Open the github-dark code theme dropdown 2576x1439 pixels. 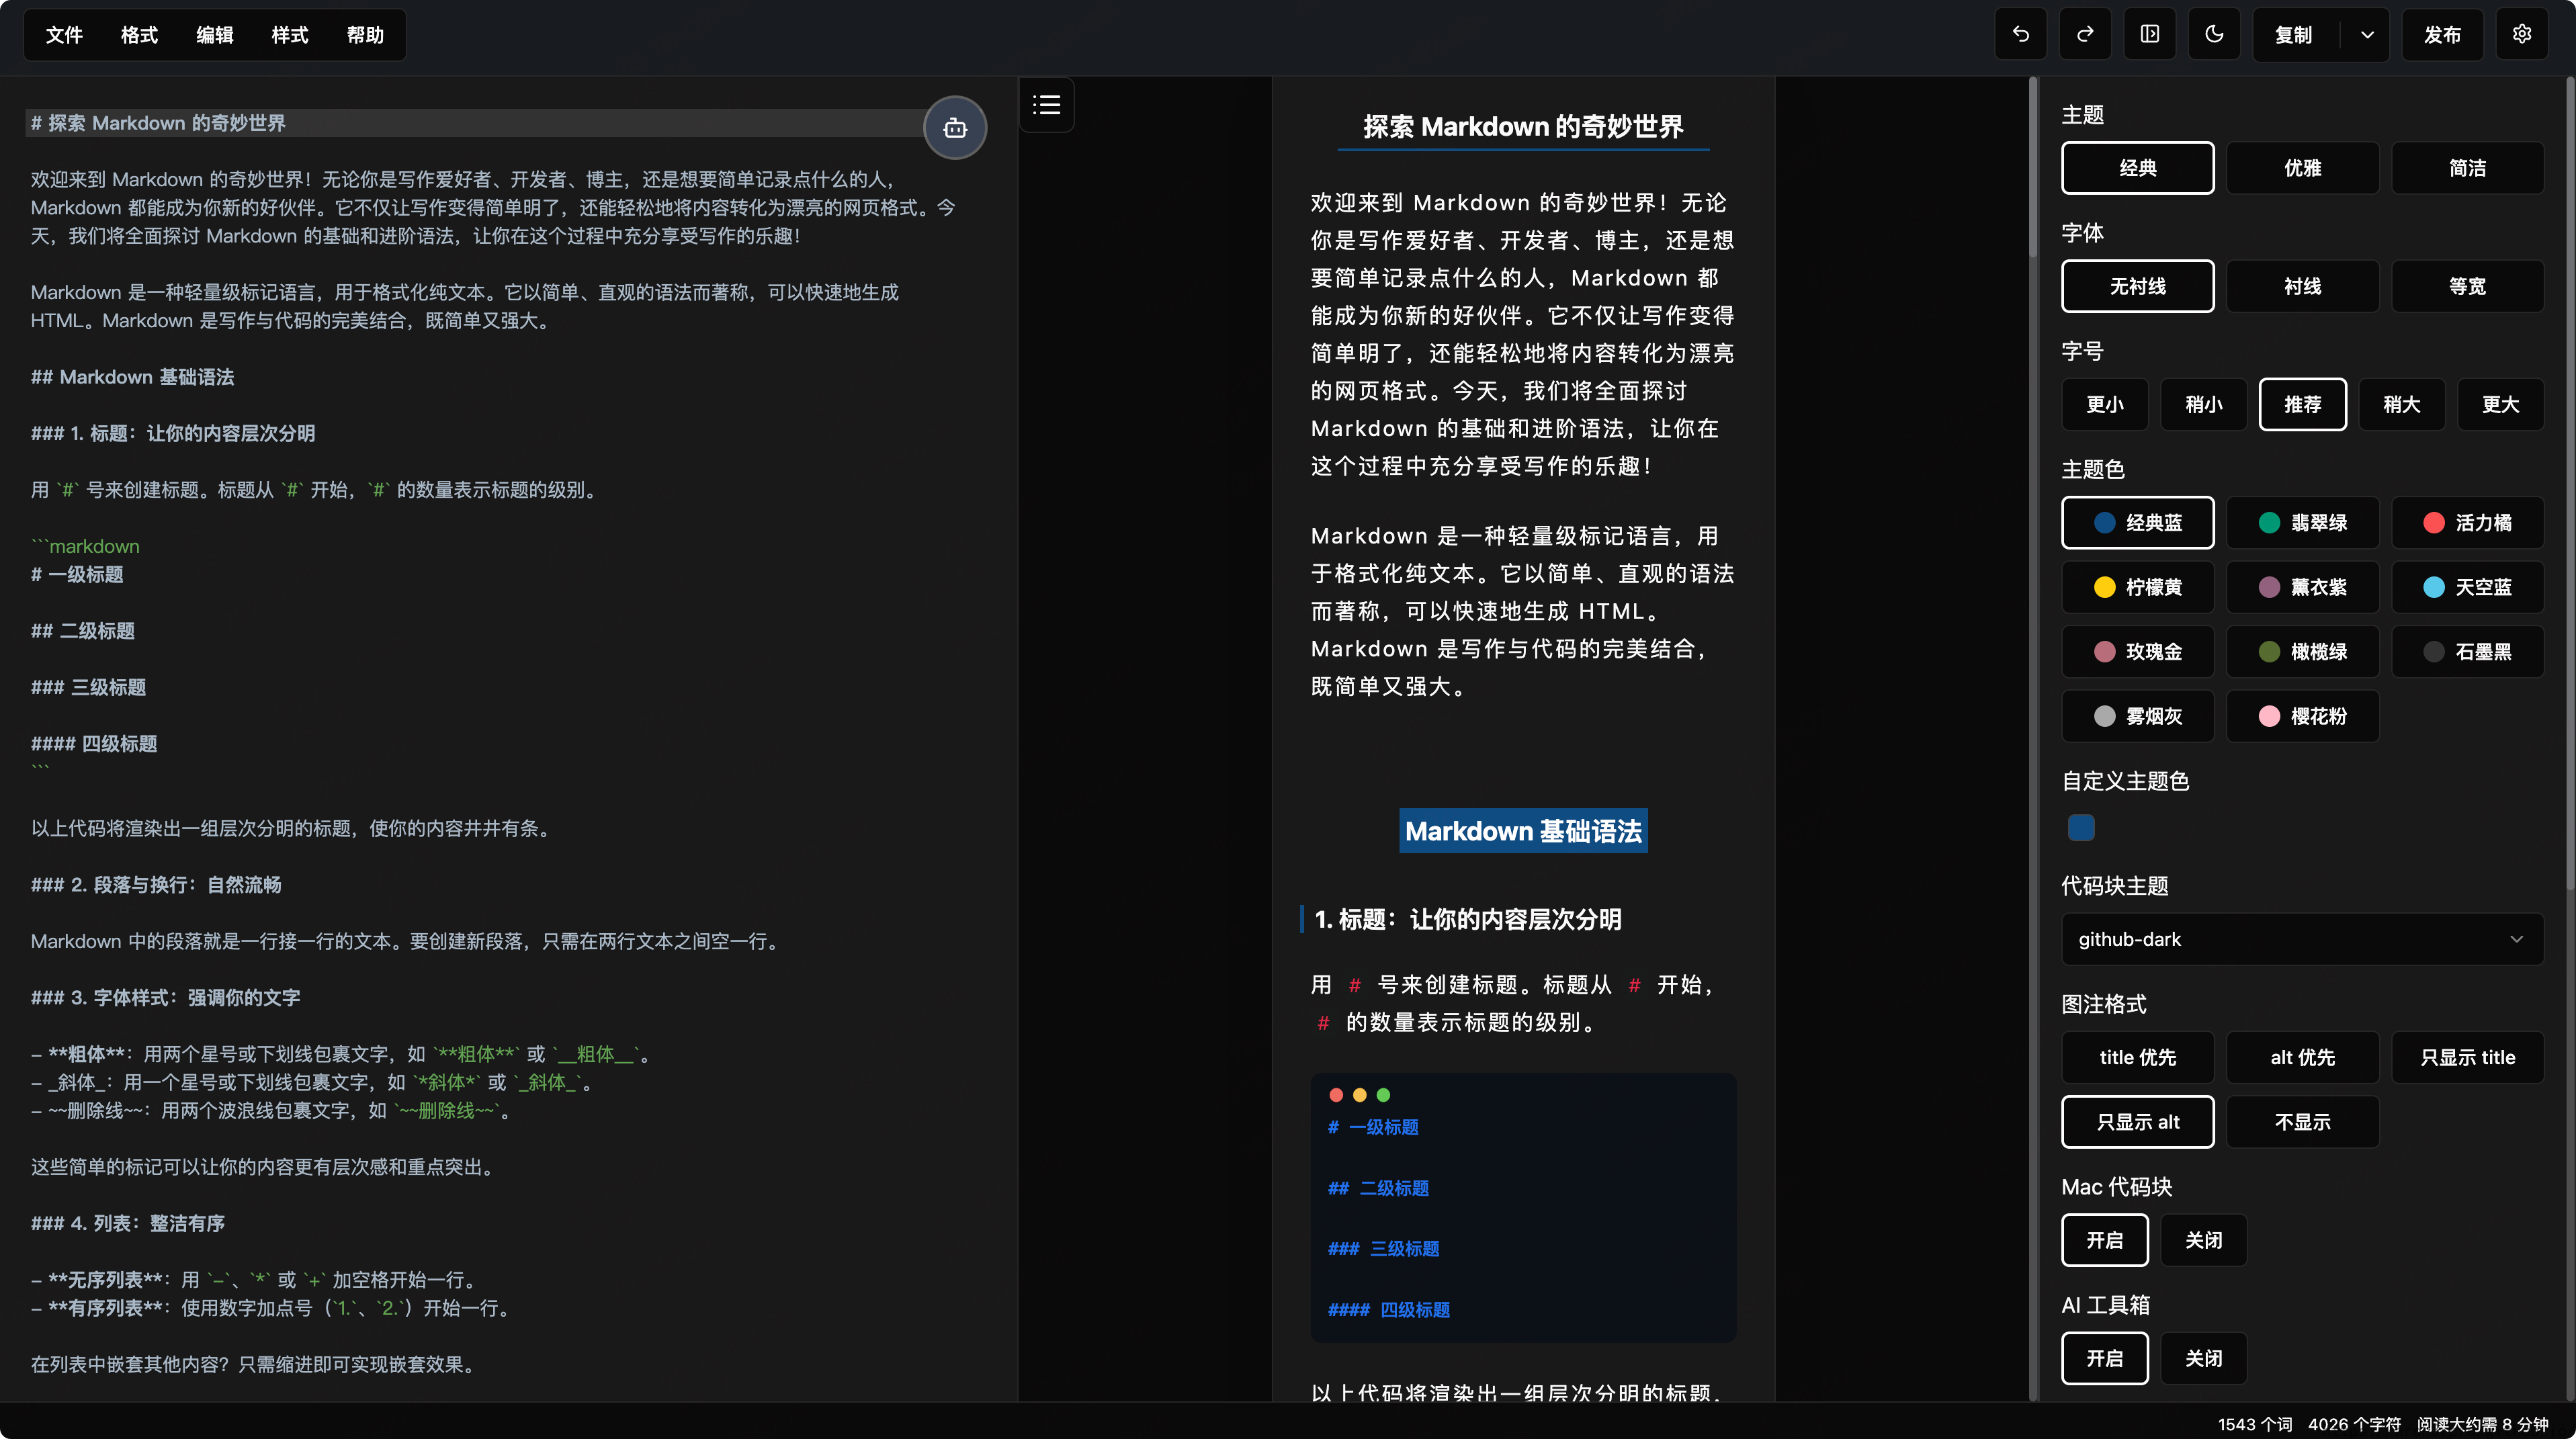click(x=2302, y=939)
